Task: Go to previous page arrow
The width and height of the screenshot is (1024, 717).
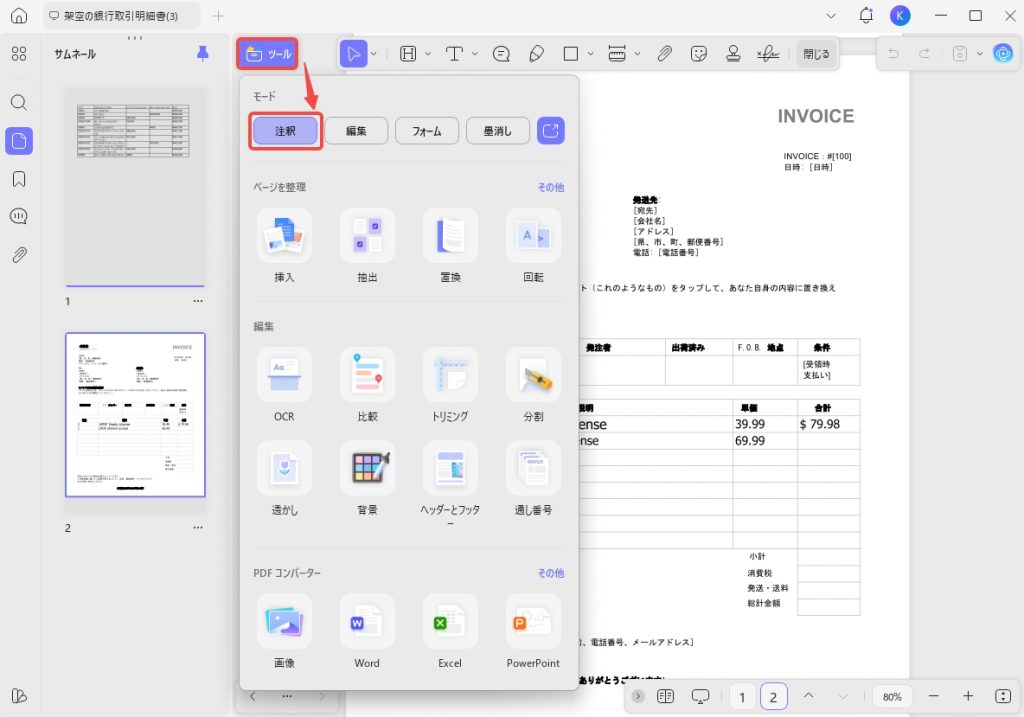Action: 808,695
